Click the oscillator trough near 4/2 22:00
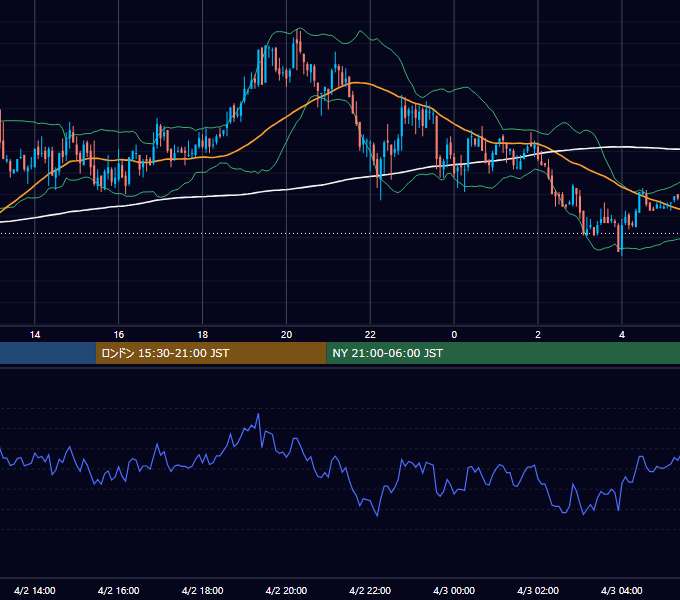Screen dimensions: 680x600 click(377, 515)
